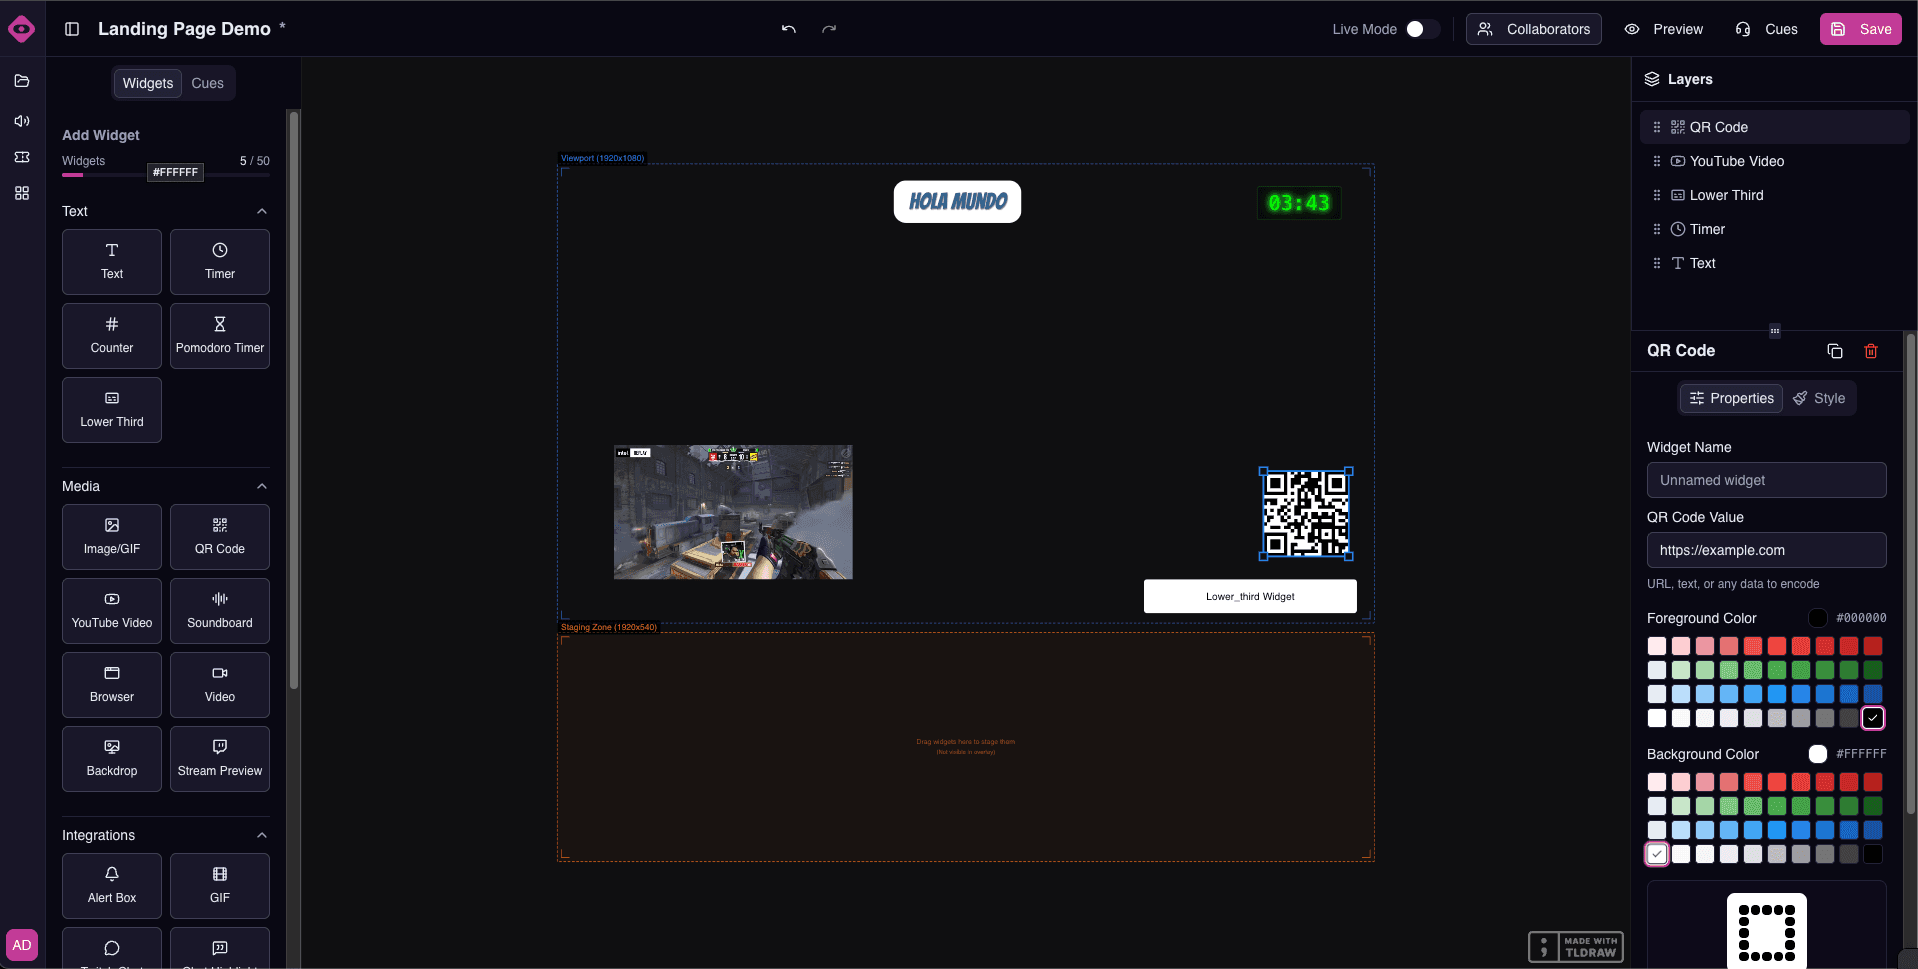Redo the last change
Image resolution: width=1918 pixels, height=969 pixels.
click(x=828, y=29)
